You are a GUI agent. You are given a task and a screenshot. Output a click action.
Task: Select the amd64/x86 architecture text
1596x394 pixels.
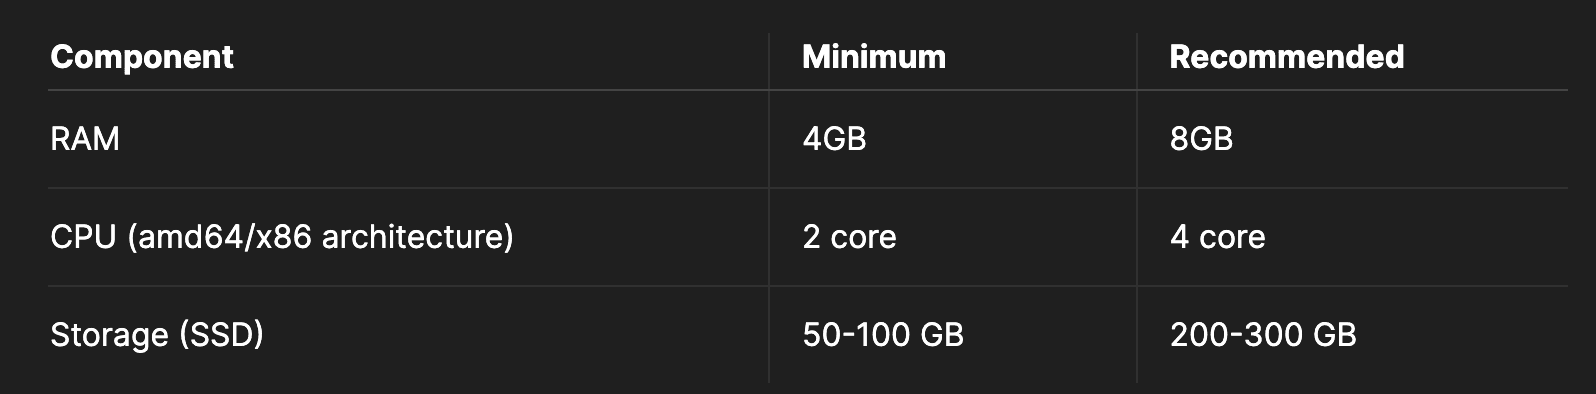click(x=320, y=237)
